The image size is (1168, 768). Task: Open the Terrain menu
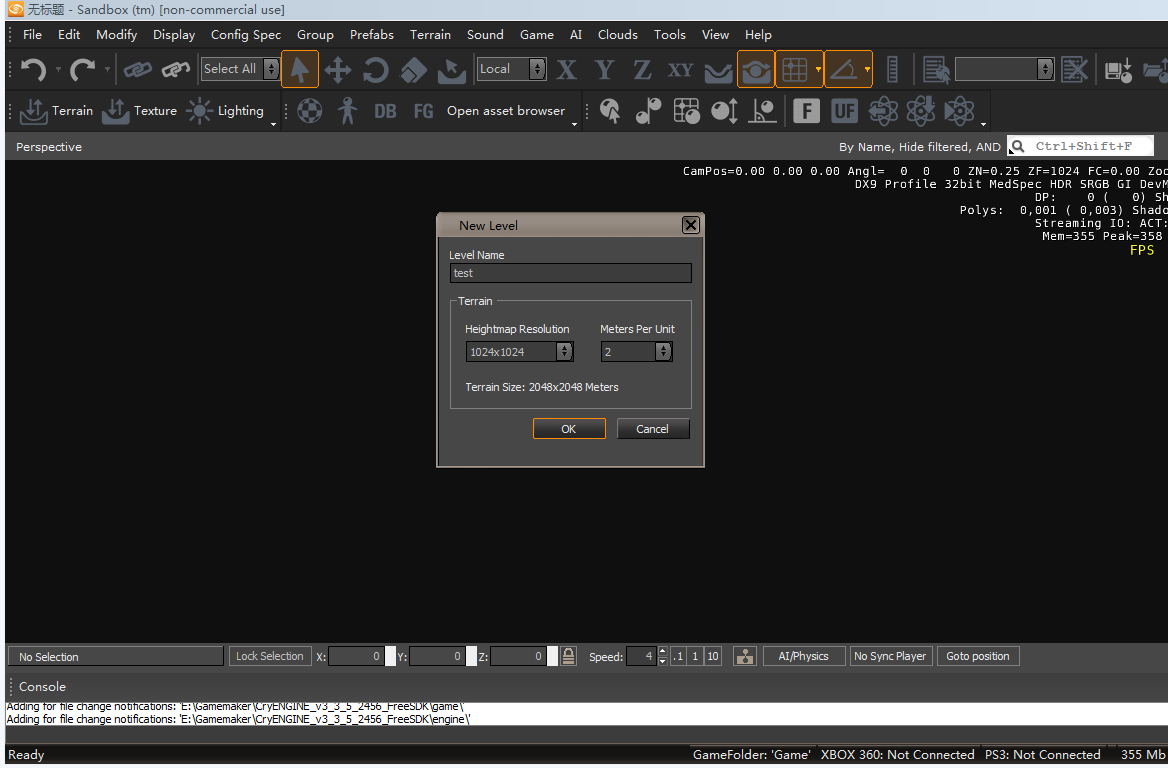(430, 34)
